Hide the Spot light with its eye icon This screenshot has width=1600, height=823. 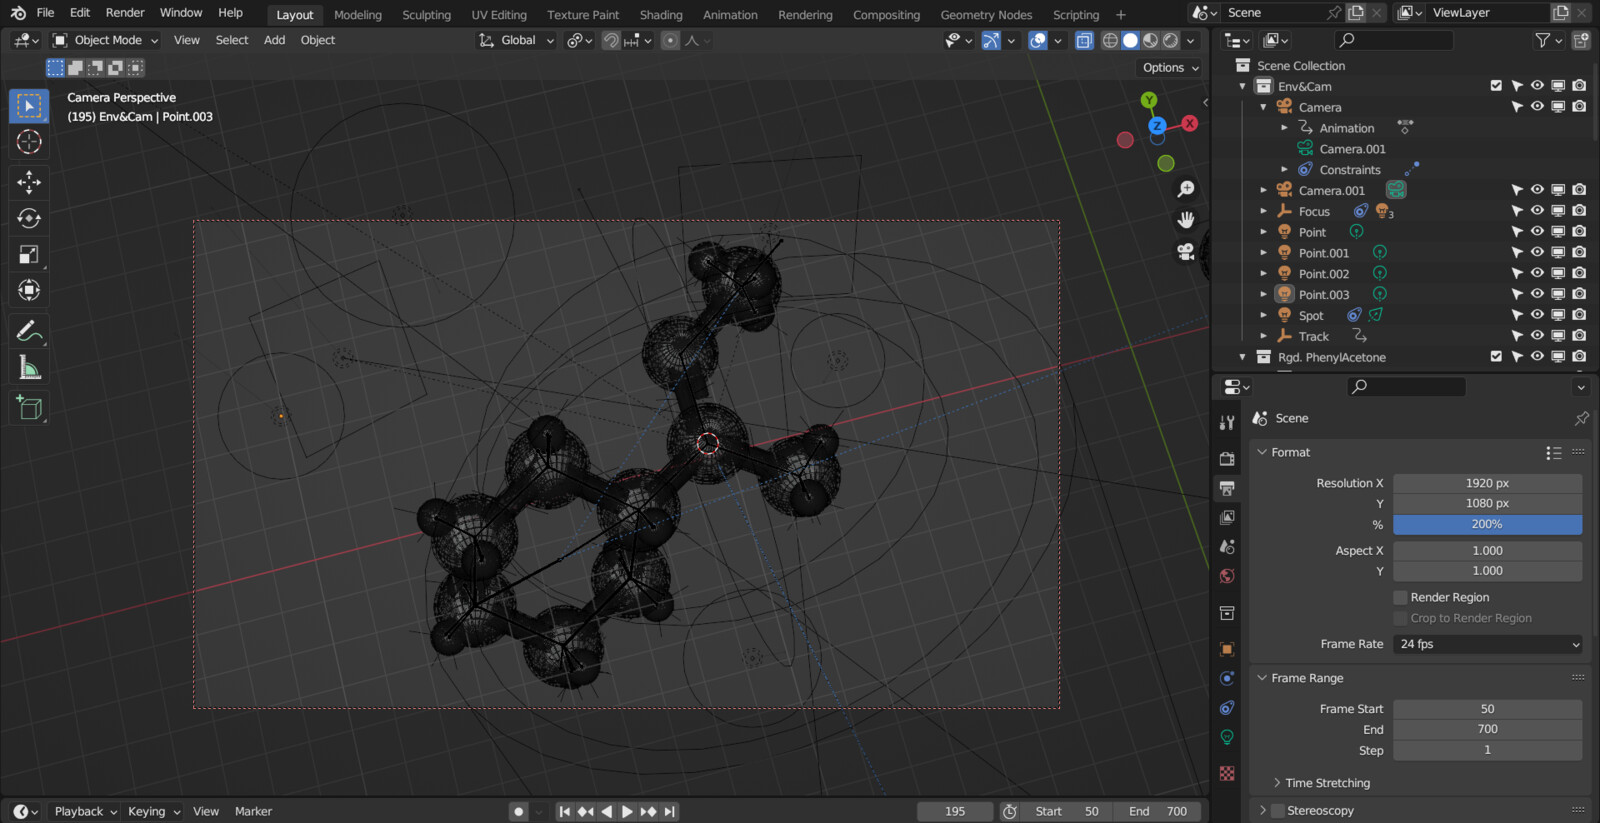(1537, 315)
